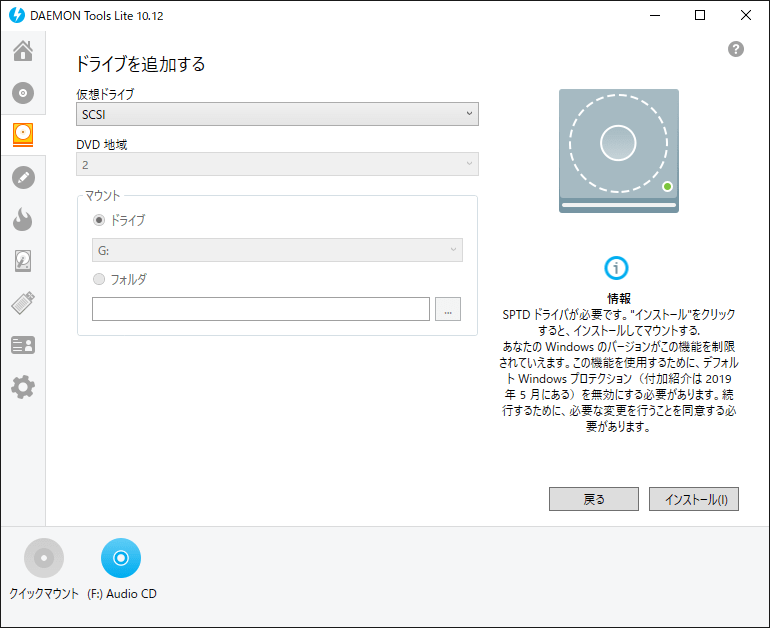Open the virtual hard disk sidebar icon
This screenshot has height=628, width=770.
coord(23,261)
